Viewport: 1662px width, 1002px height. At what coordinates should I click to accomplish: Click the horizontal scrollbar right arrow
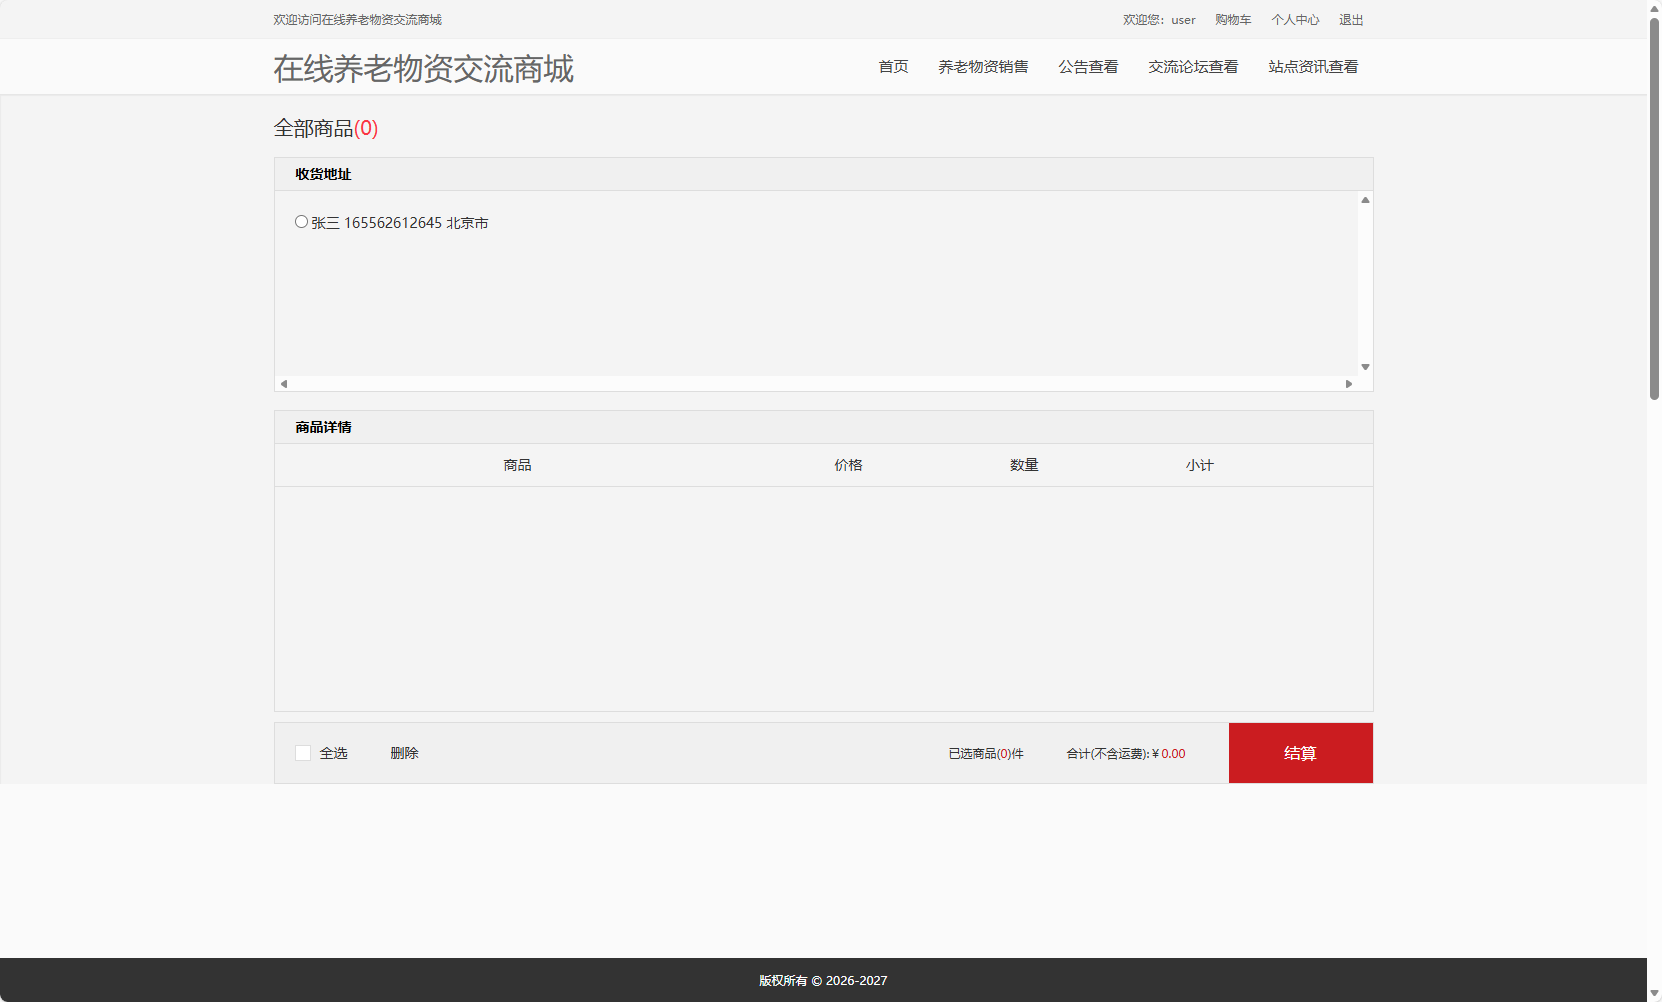(1348, 383)
